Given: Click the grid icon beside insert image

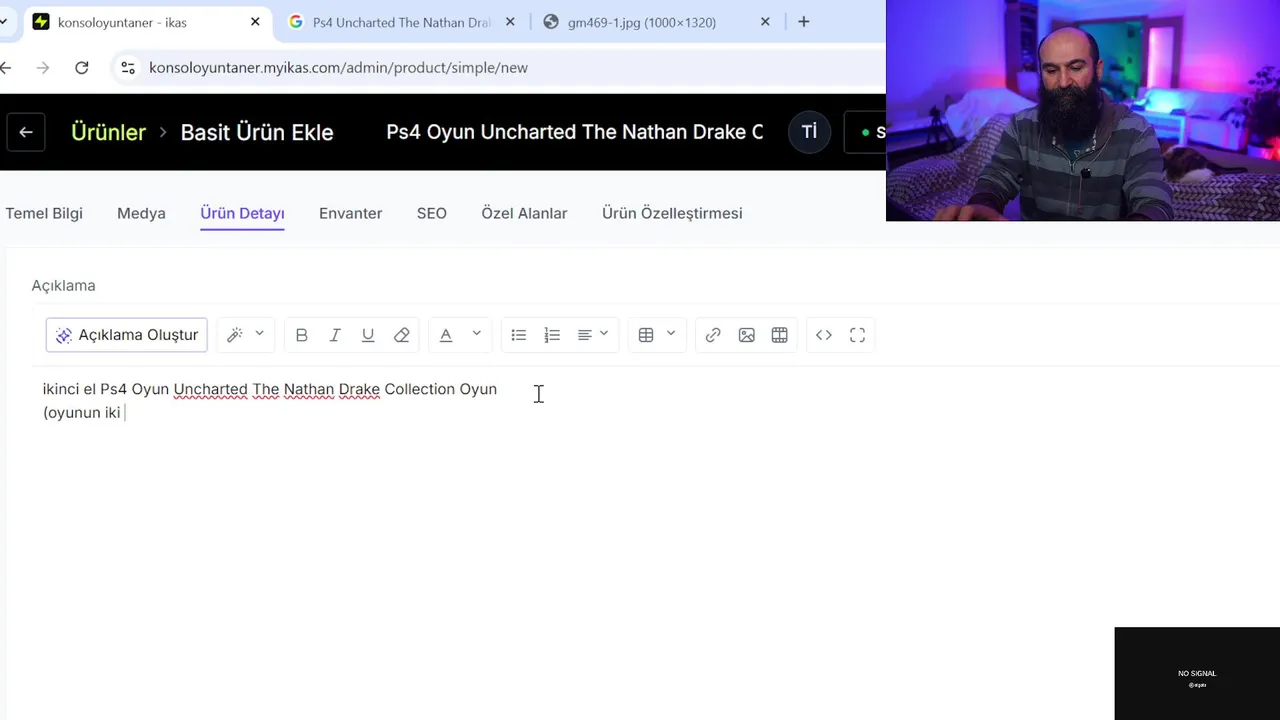Looking at the screenshot, I should tap(779, 335).
